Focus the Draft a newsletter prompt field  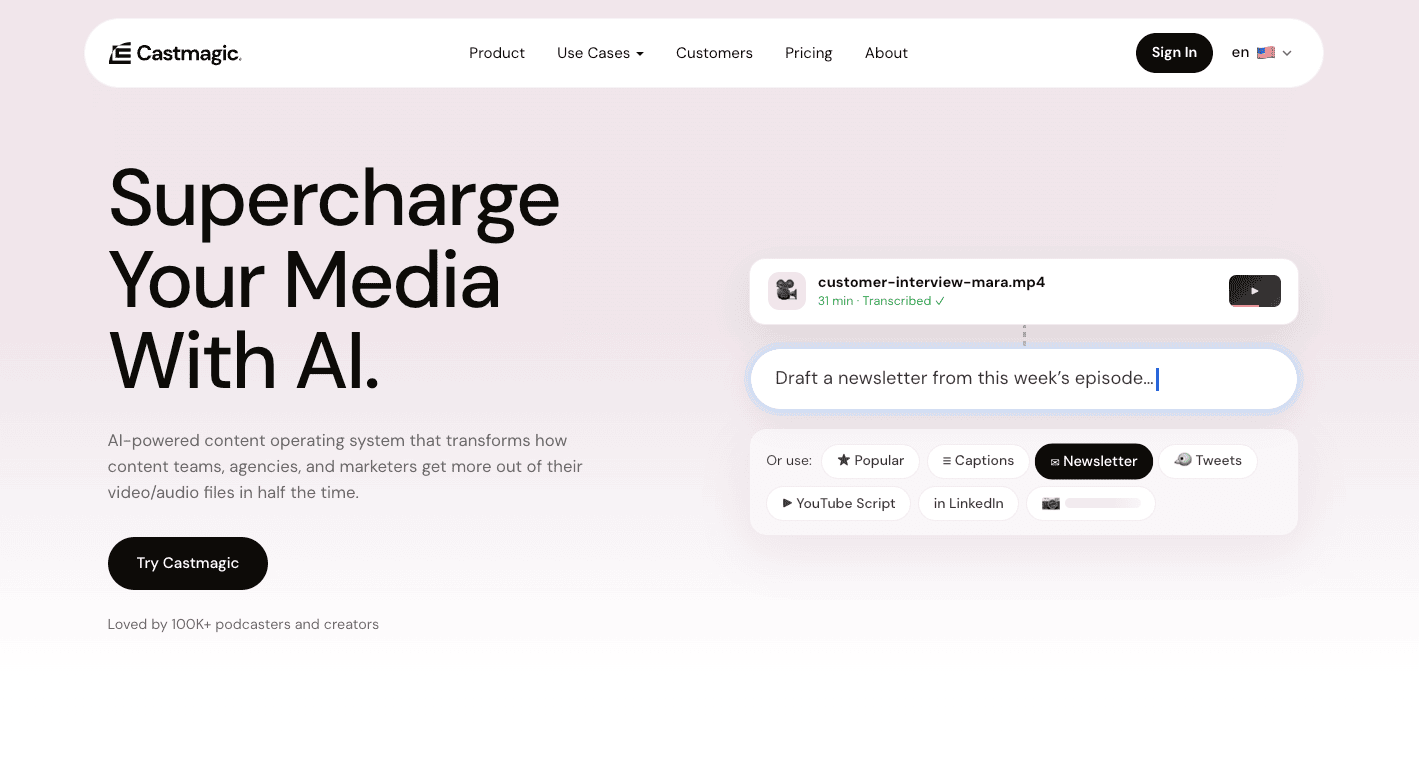click(1024, 379)
